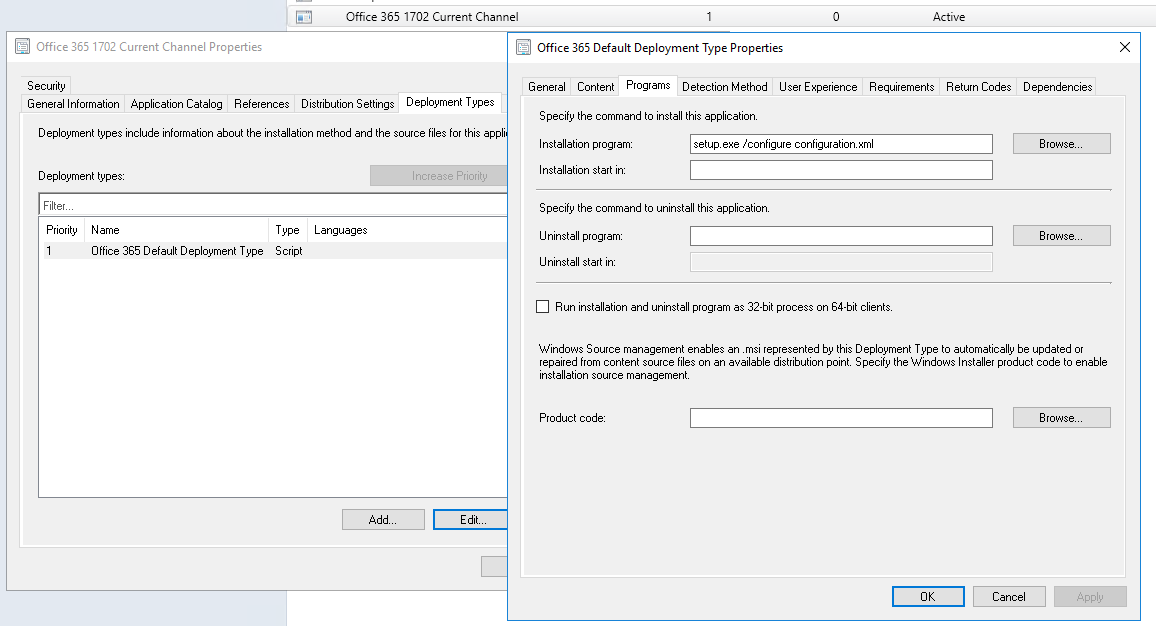
Task: Select Office 365 1702 Current Channel row text
Action: [x=432, y=17]
